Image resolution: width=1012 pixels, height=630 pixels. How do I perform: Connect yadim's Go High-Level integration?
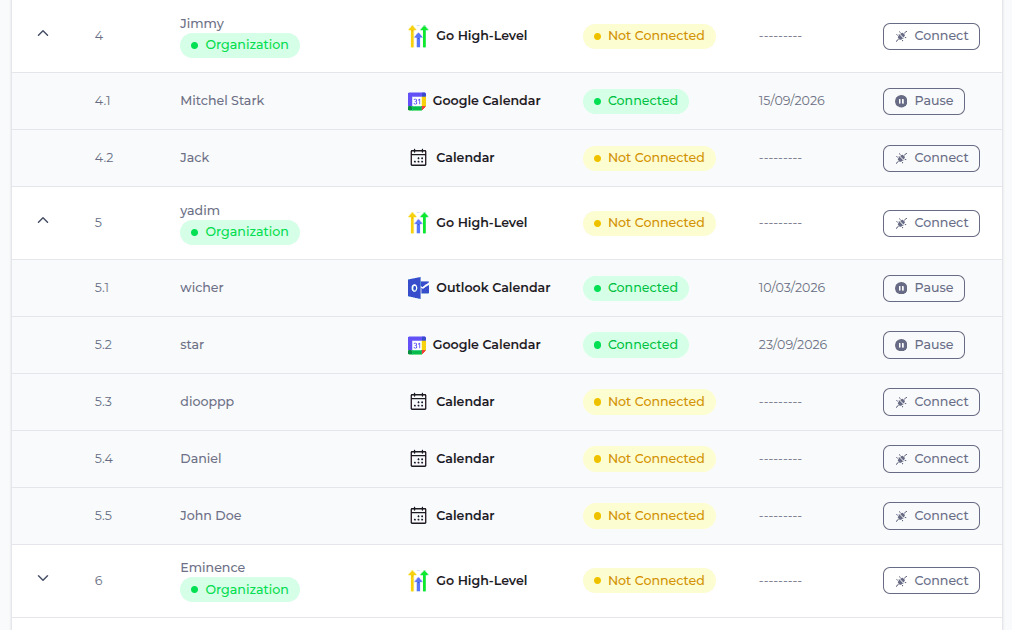pos(931,223)
